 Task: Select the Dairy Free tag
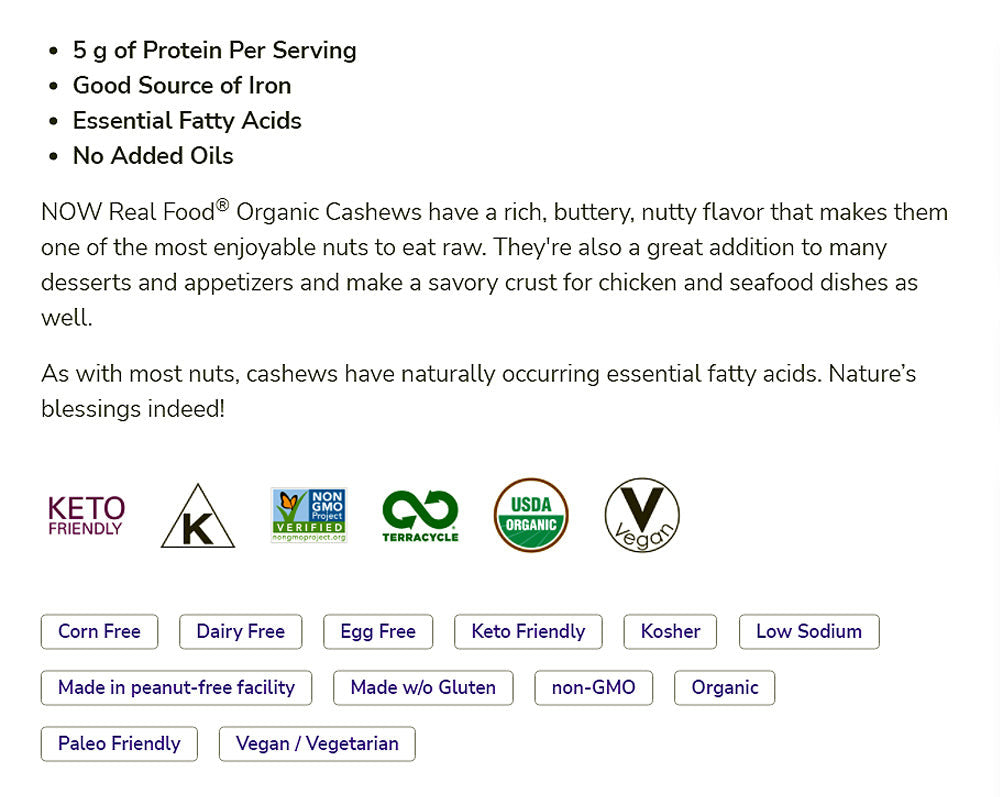[x=240, y=632]
